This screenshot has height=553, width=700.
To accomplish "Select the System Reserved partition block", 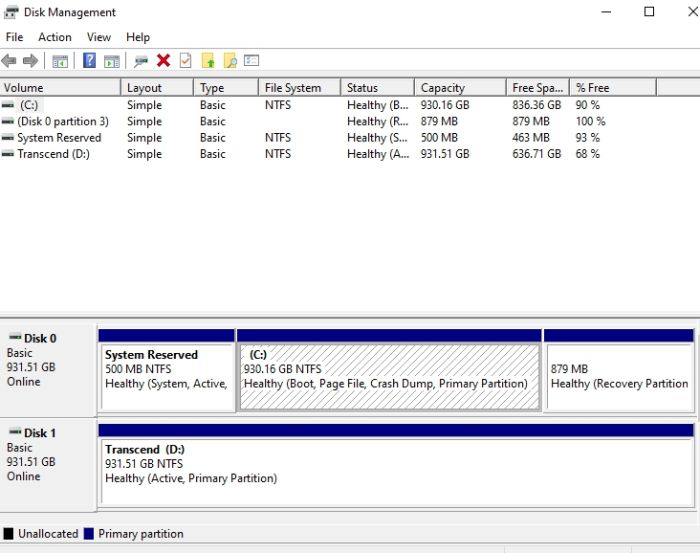I will pyautogui.click(x=167, y=370).
